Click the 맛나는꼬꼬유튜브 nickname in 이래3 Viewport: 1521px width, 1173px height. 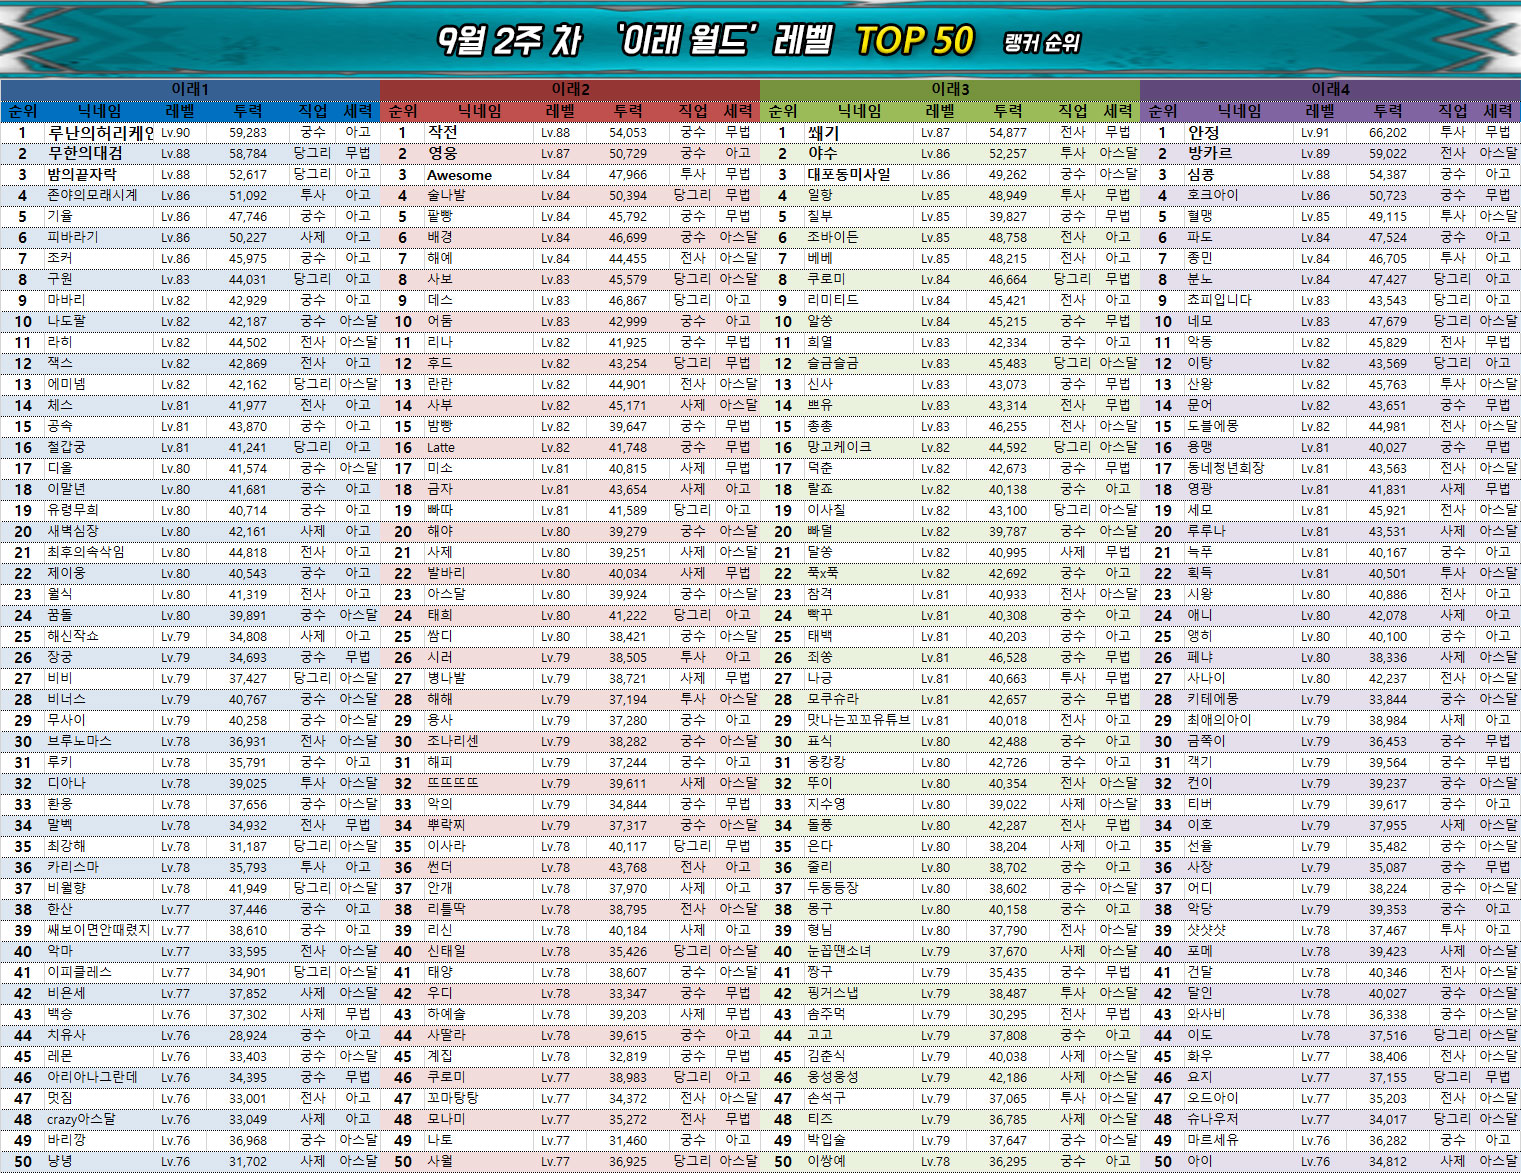coord(858,720)
